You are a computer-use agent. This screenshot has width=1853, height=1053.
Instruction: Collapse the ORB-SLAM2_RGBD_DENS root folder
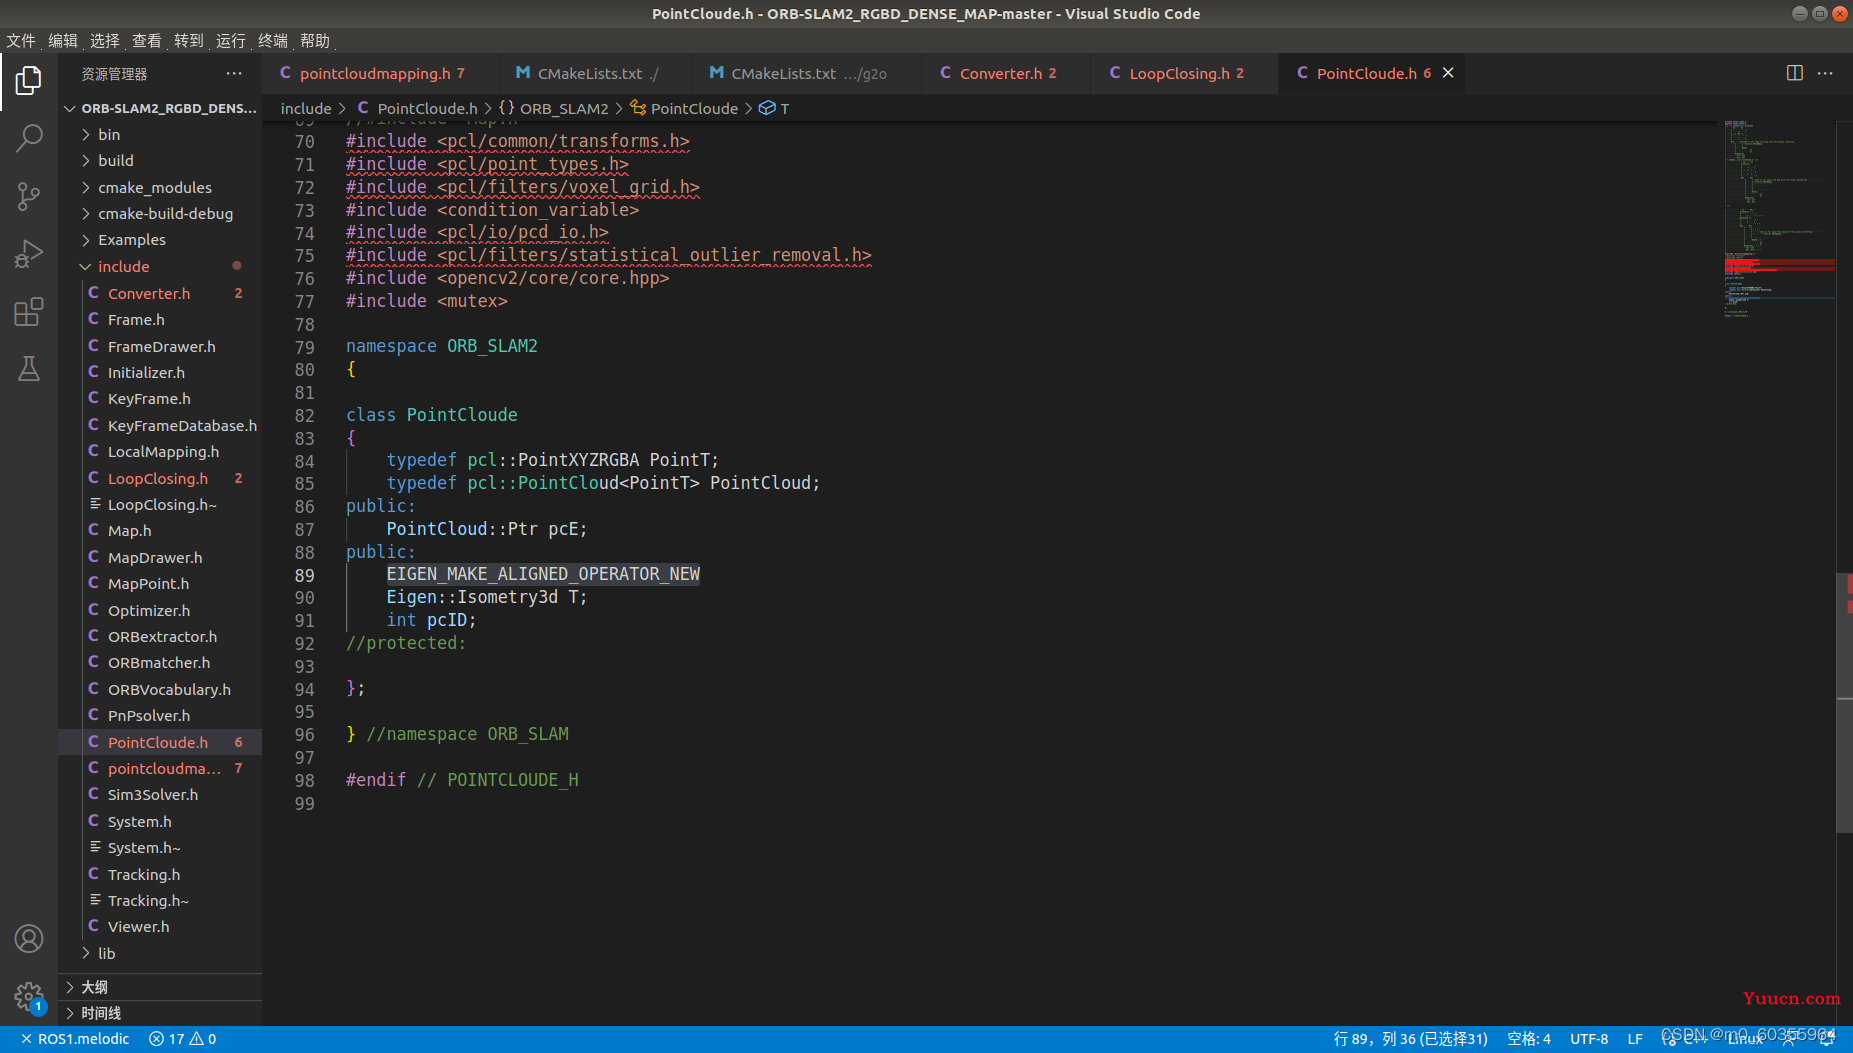(160, 108)
